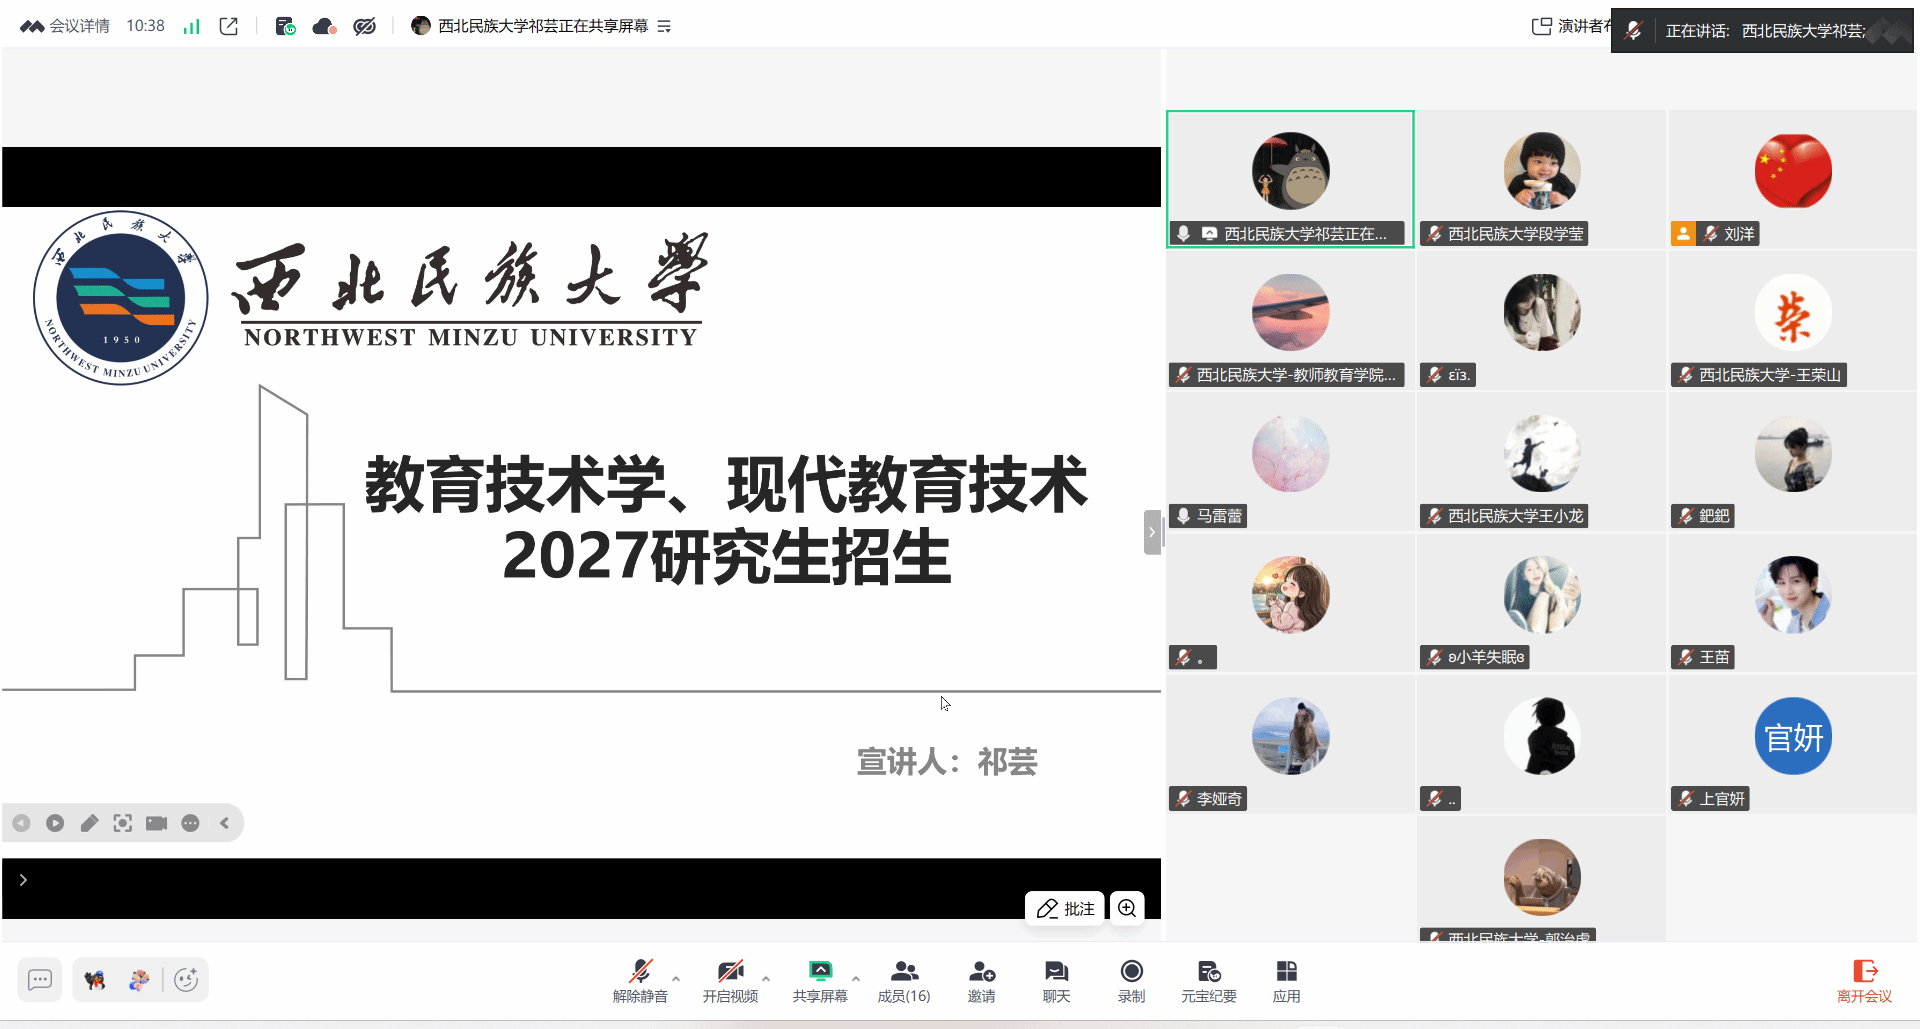Select the 王苗 participant tile
Screen dimensions: 1920x1029
coord(1793,603)
